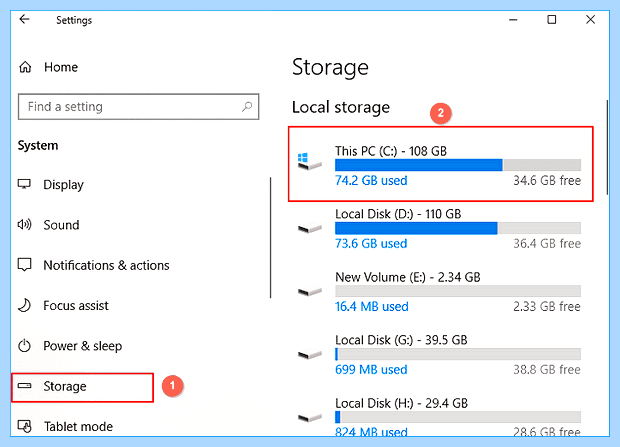Go to Power & sleep settings
The width and height of the screenshot is (620, 447).
[83, 346]
